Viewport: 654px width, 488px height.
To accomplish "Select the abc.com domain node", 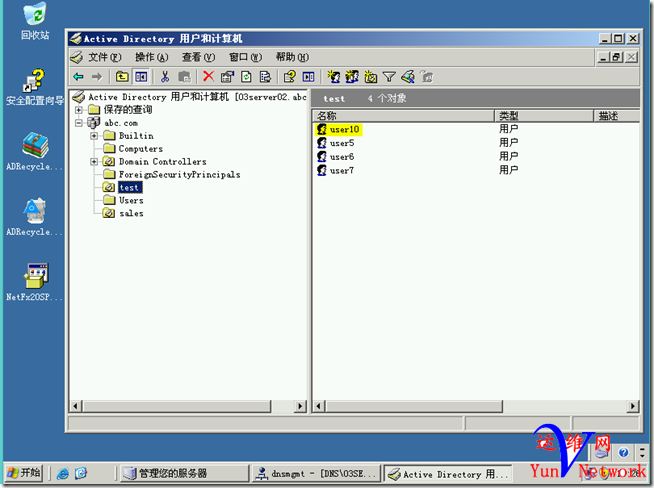I will pos(121,123).
